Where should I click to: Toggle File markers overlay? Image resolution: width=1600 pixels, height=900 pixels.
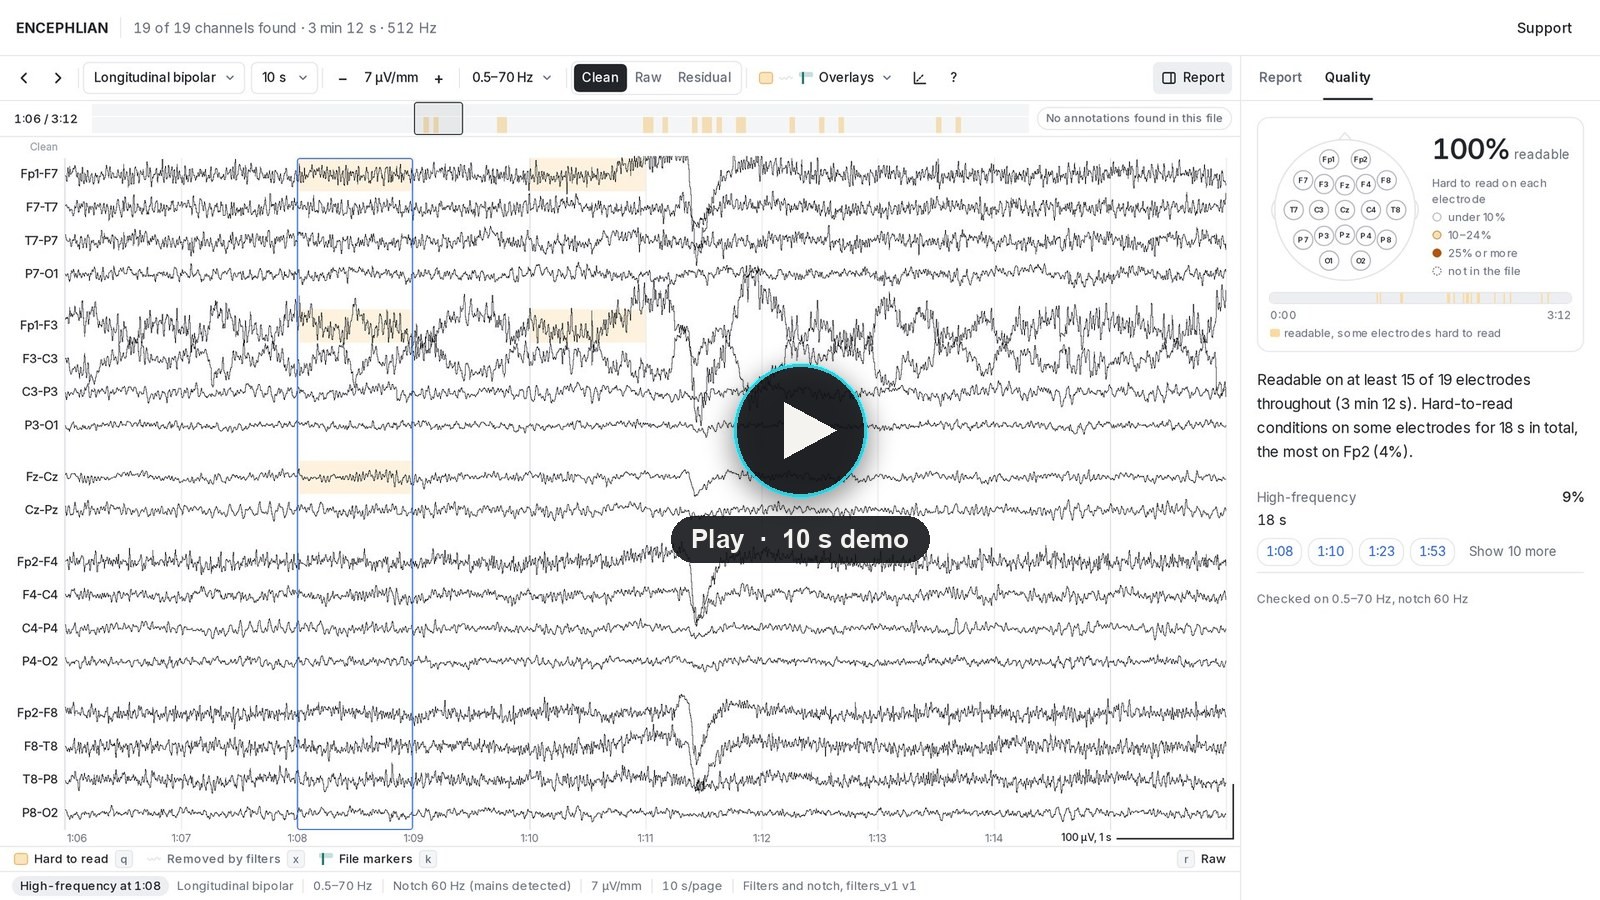376,859
